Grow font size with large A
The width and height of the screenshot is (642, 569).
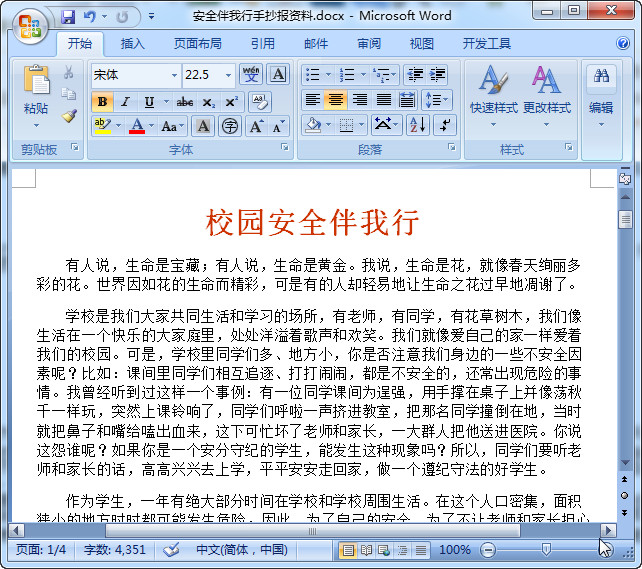[256, 126]
